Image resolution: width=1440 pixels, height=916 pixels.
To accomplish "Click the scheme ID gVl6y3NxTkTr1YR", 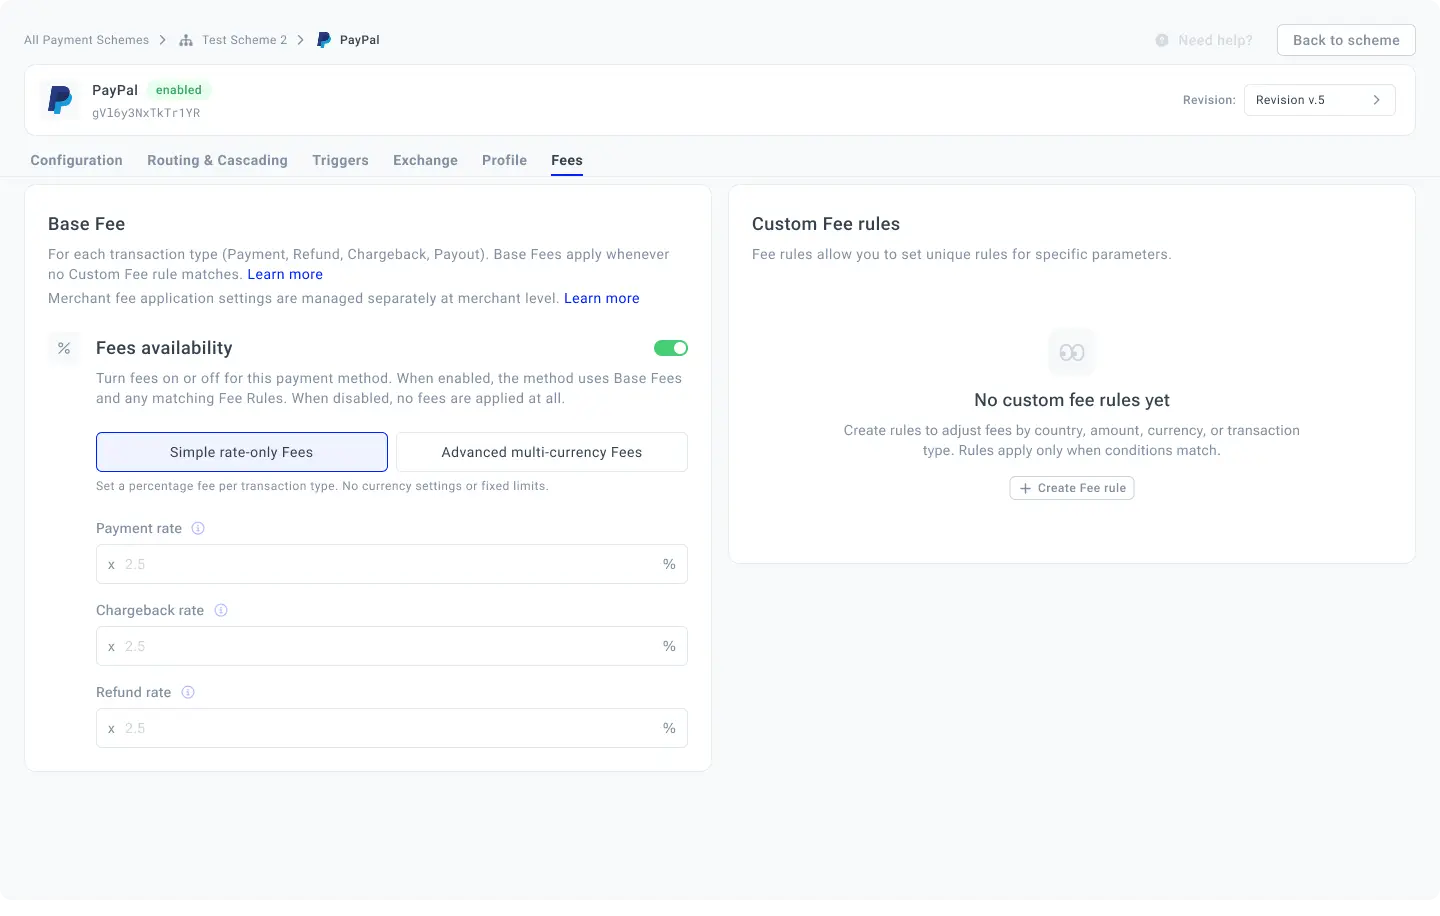I will click(146, 113).
